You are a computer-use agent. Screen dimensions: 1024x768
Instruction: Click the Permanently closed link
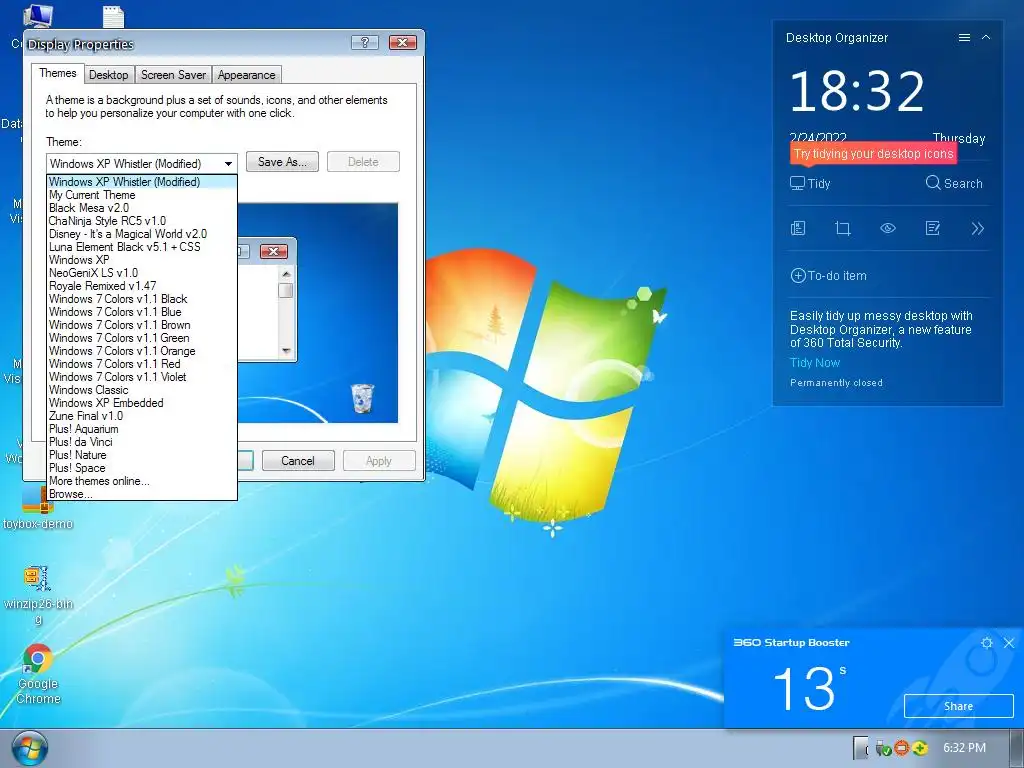click(836, 383)
